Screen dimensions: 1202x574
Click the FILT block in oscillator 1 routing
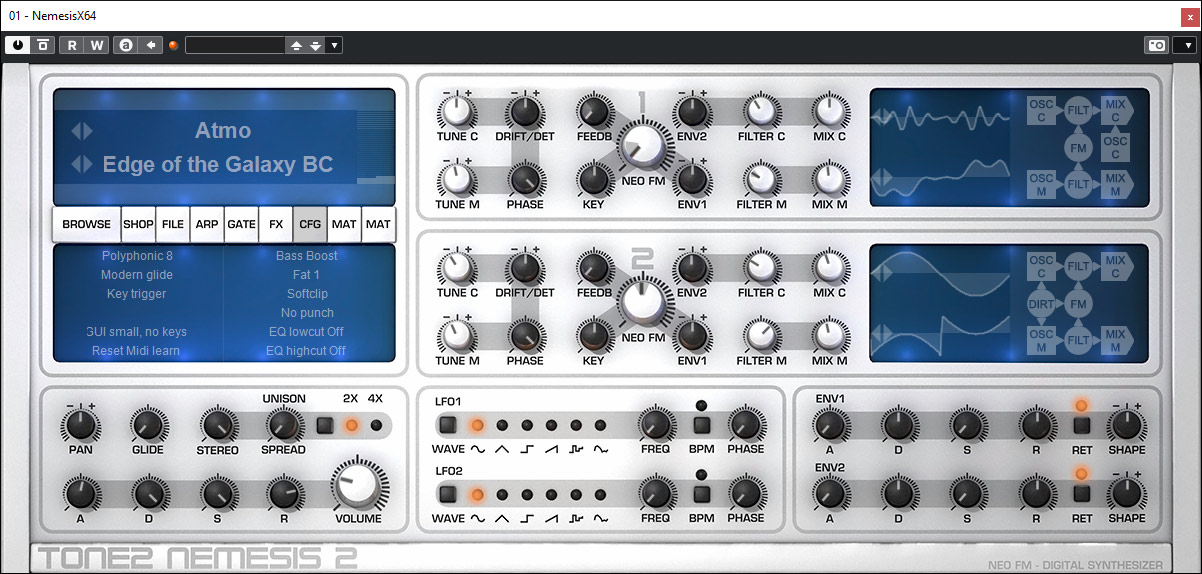click(x=1078, y=110)
